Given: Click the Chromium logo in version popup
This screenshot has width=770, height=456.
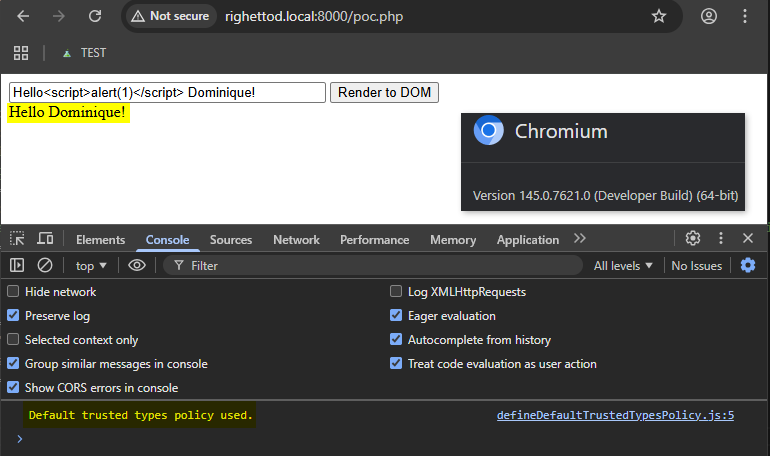Looking at the screenshot, I should (x=489, y=131).
